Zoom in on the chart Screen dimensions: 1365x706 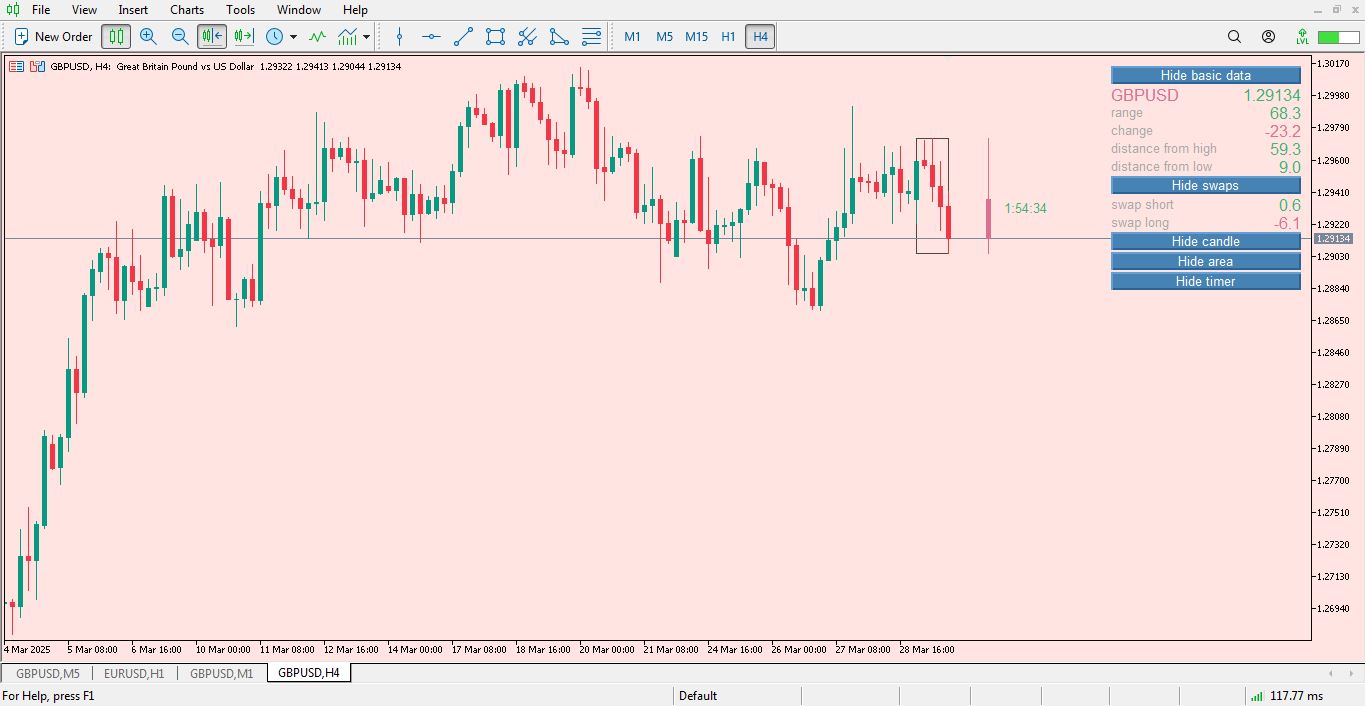pos(148,36)
